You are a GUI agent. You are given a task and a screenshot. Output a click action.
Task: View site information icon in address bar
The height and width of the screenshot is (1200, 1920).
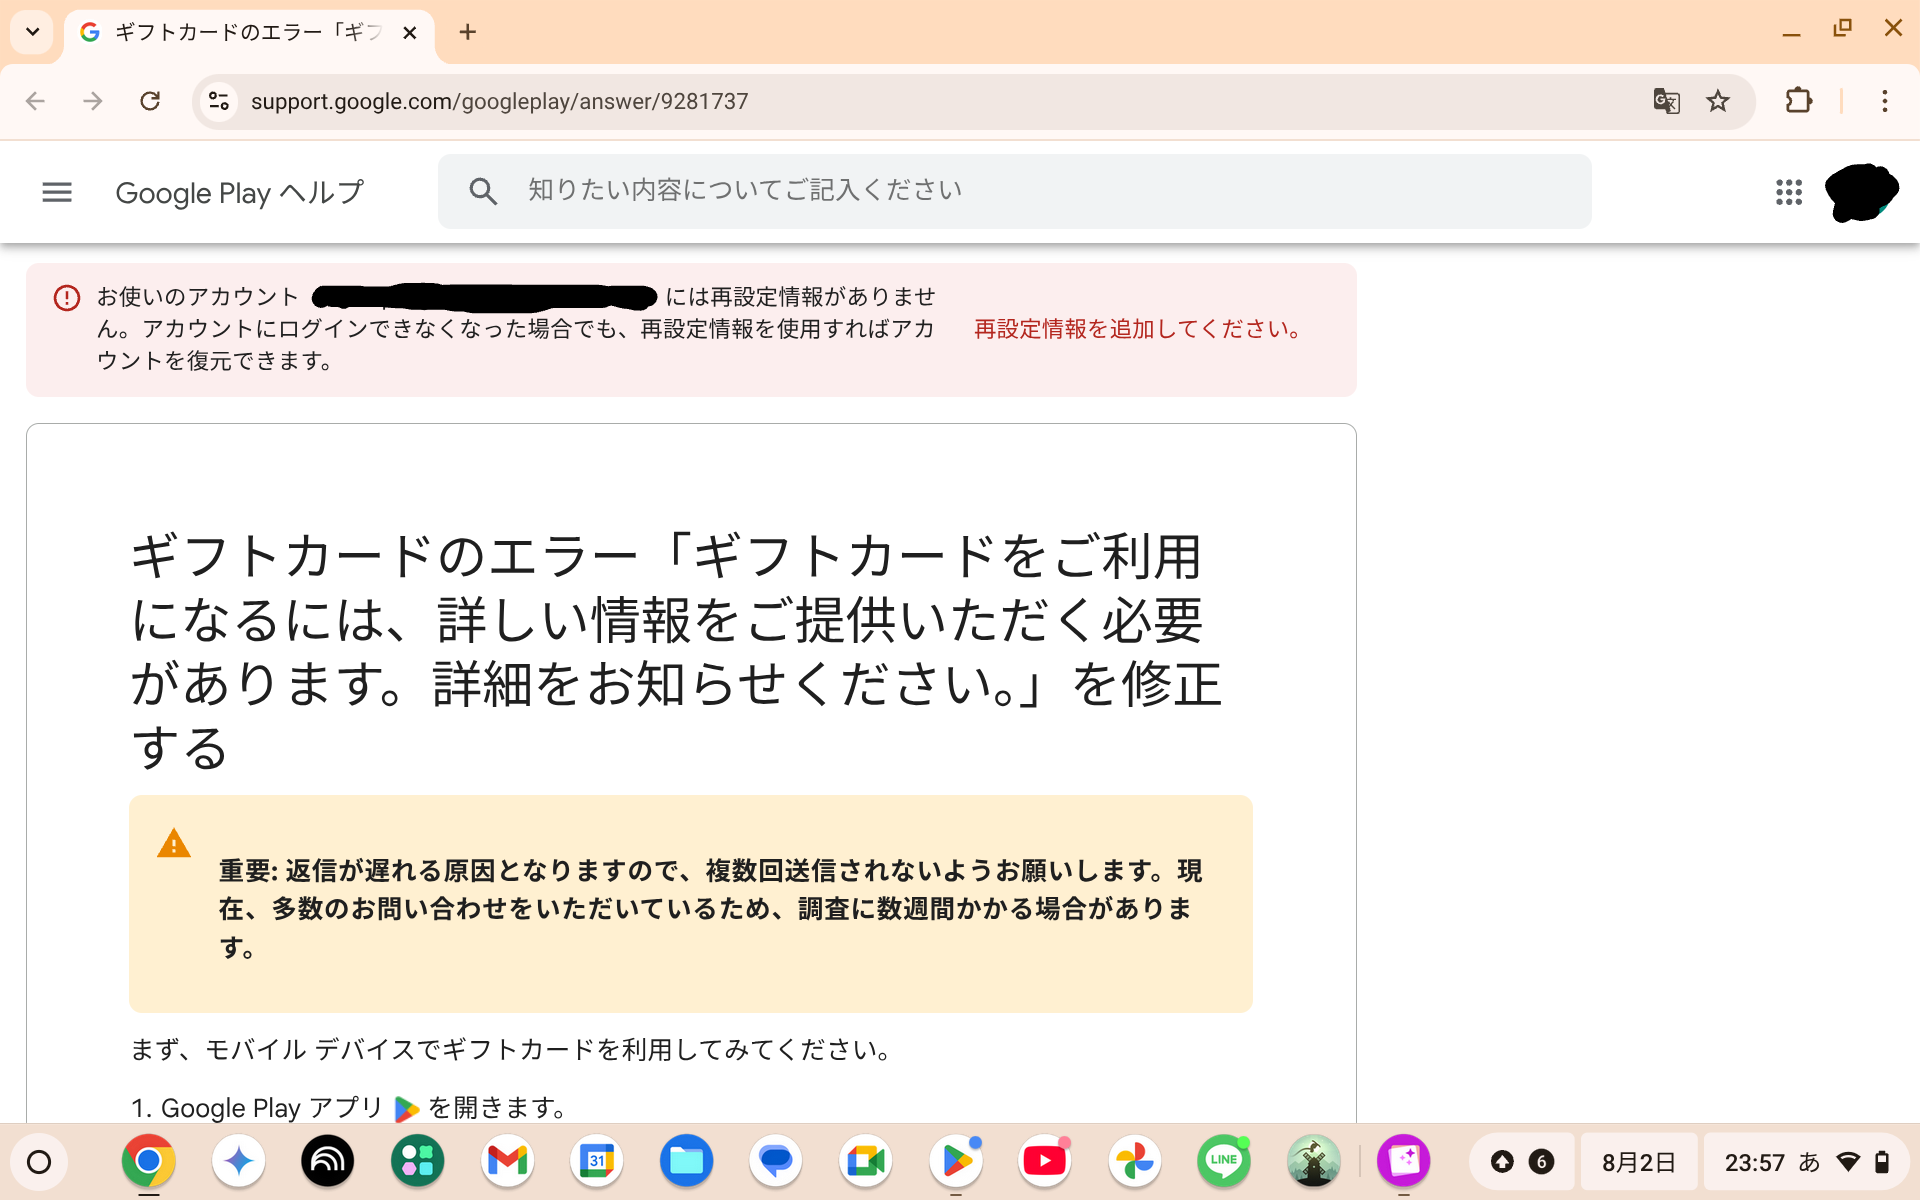(x=219, y=101)
